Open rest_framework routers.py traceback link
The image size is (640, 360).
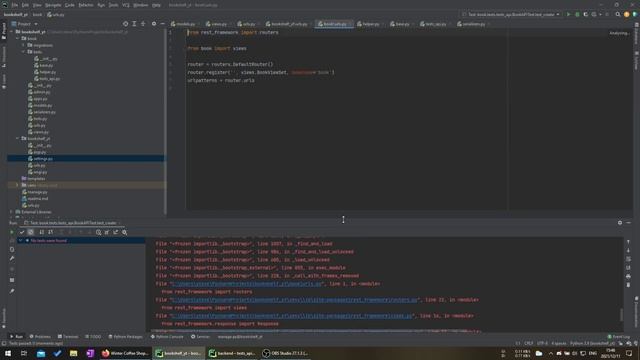coord(295,300)
